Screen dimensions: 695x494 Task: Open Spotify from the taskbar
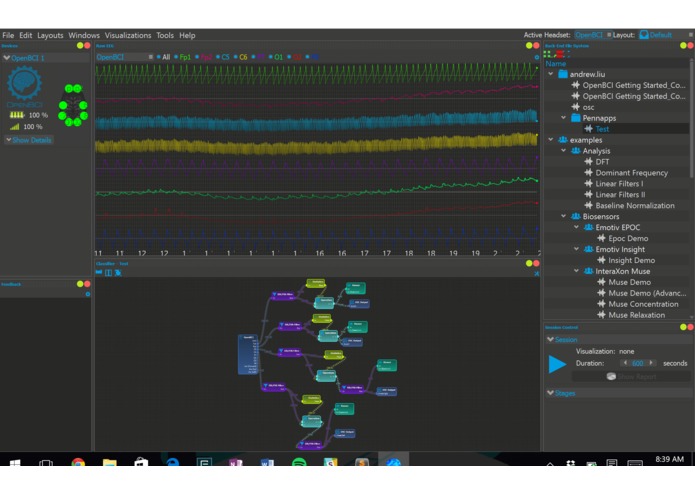299,463
